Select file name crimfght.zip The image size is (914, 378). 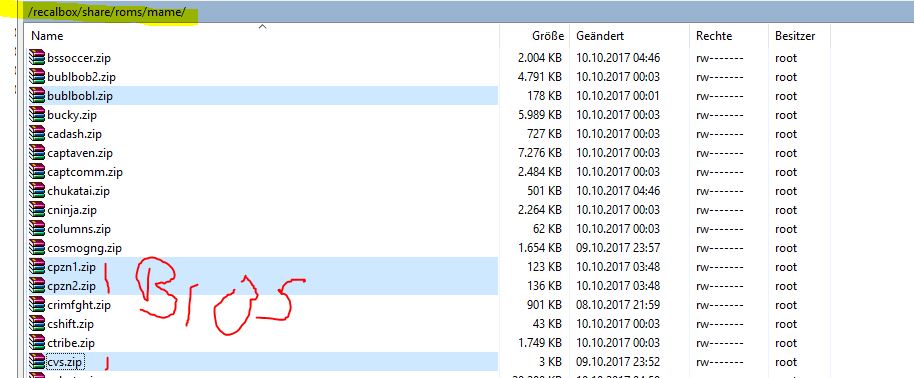(x=79, y=305)
